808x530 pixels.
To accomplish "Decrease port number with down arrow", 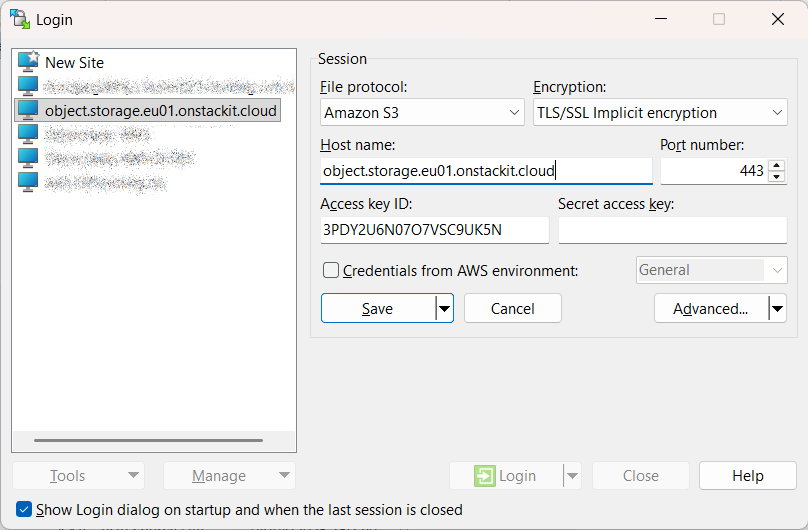I will click(776, 177).
